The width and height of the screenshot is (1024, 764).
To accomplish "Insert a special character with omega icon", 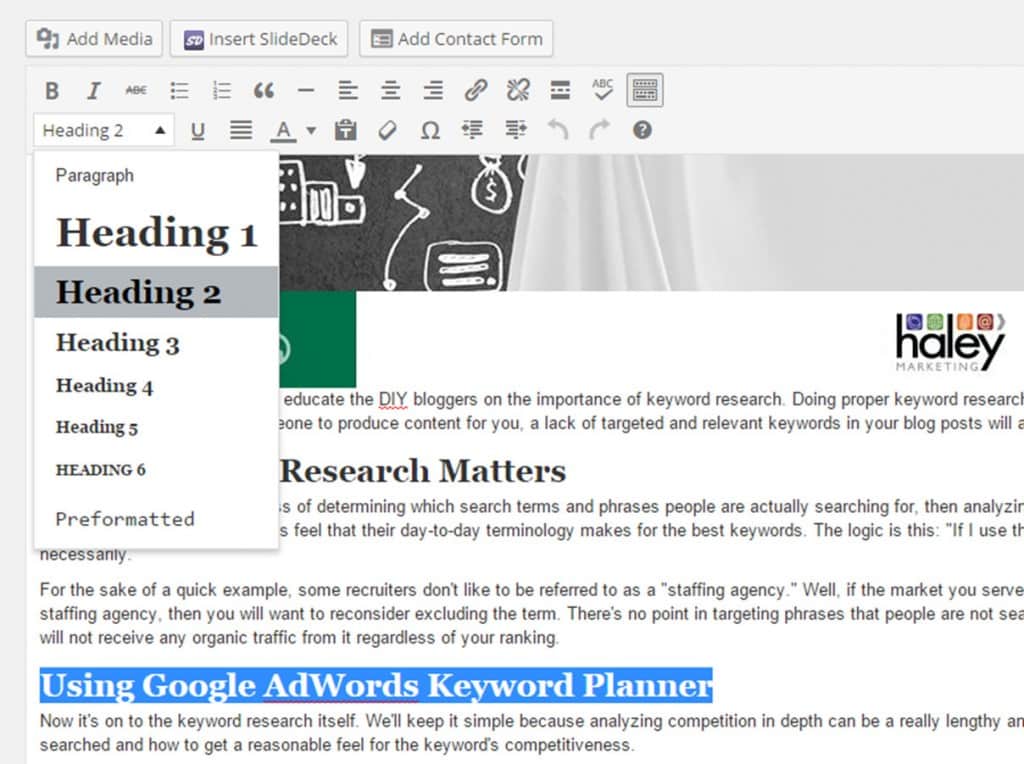I will [x=430, y=131].
